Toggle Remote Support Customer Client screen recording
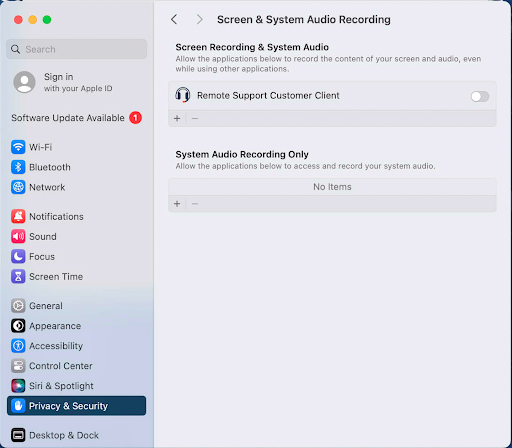 pyautogui.click(x=480, y=96)
